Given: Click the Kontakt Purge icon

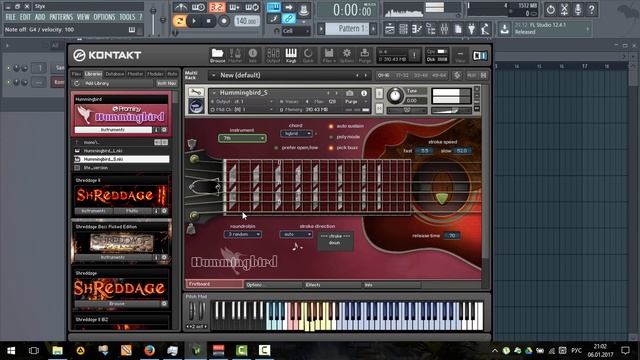Looking at the screenshot, I should [x=364, y=55].
